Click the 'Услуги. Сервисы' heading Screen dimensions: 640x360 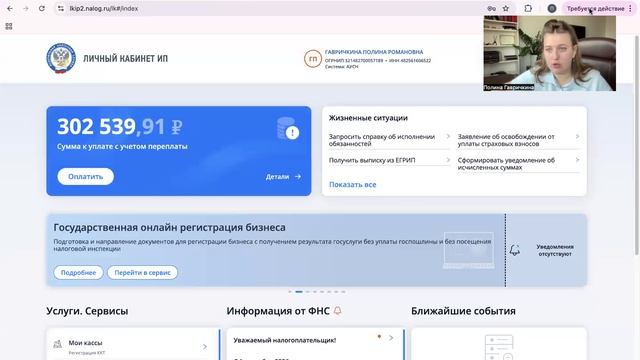(x=87, y=311)
